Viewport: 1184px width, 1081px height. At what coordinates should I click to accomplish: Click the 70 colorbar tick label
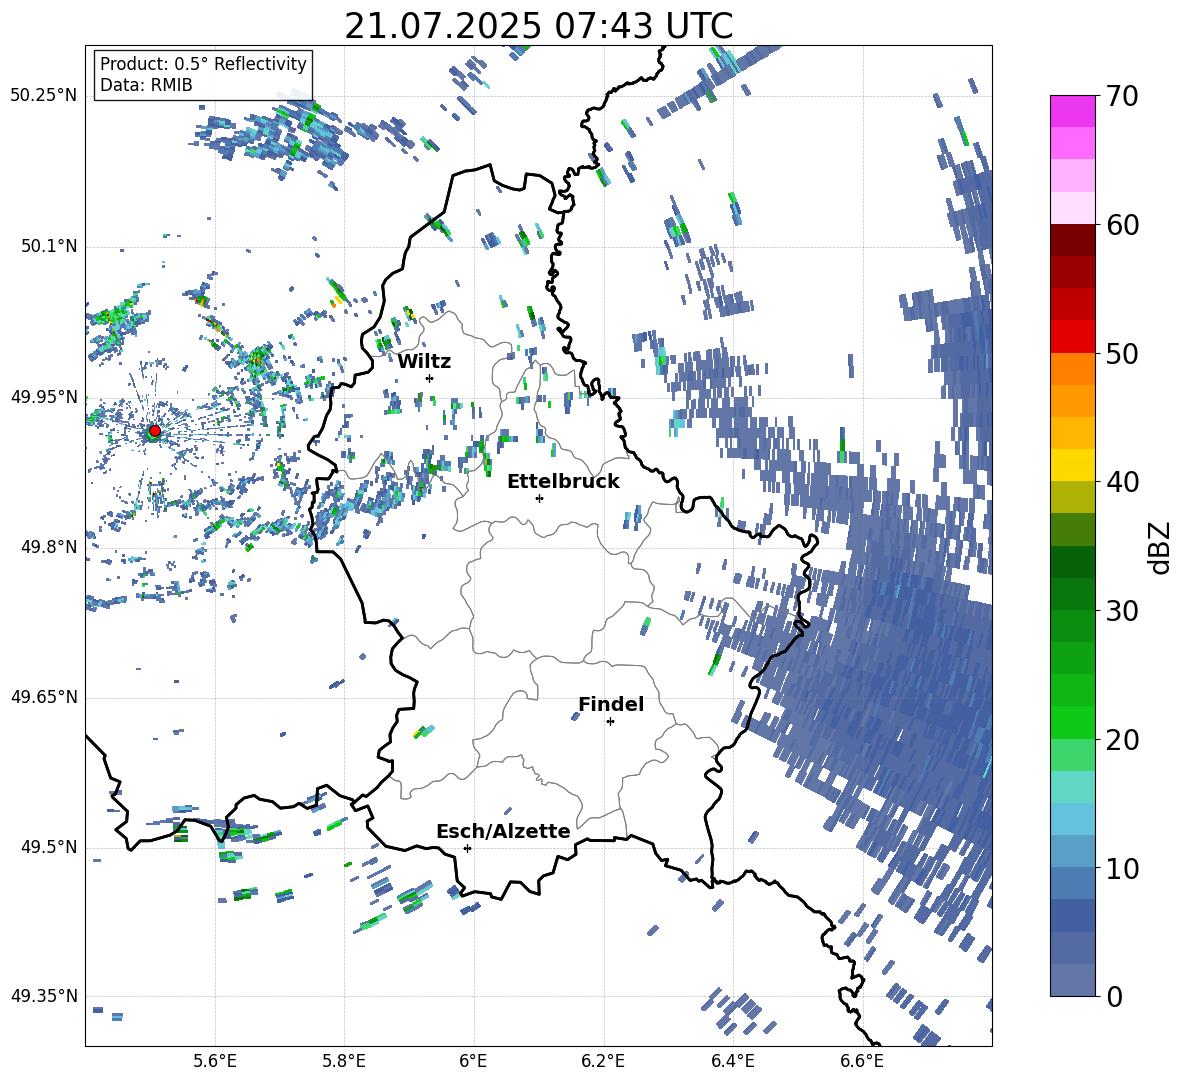click(1122, 97)
